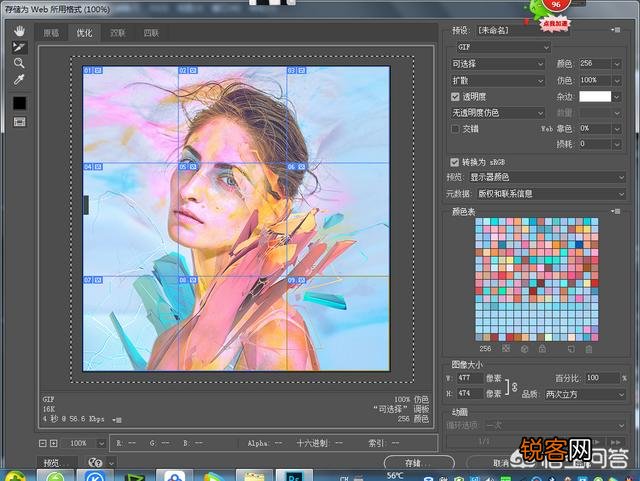Screen dimensions: 640x481
Task: Select the Zoom tool in left toolbar
Action: pyautogui.click(x=19, y=63)
